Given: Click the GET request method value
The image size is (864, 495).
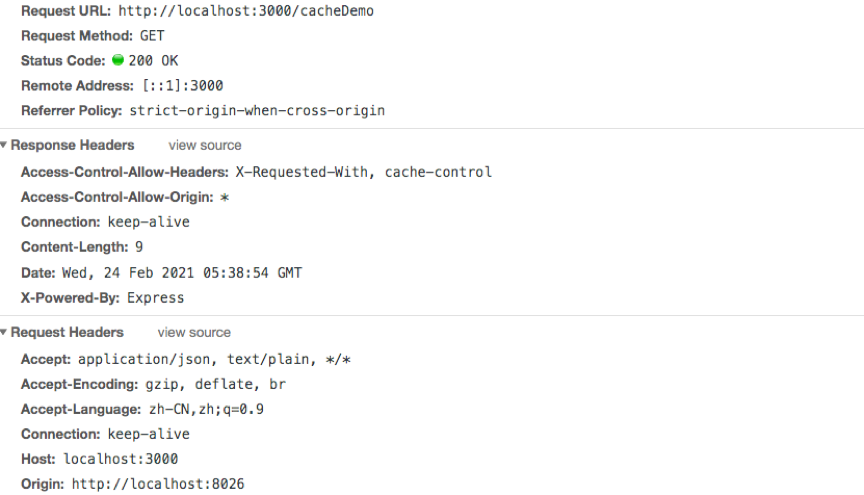Looking at the screenshot, I should click(x=152, y=35).
